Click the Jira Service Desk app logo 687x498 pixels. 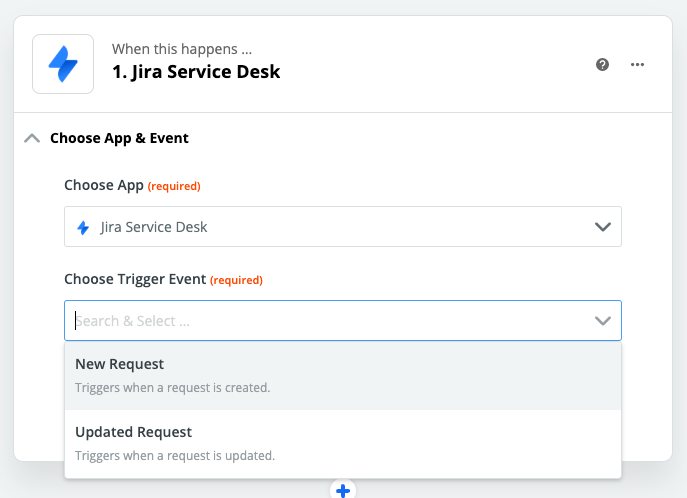click(x=63, y=64)
